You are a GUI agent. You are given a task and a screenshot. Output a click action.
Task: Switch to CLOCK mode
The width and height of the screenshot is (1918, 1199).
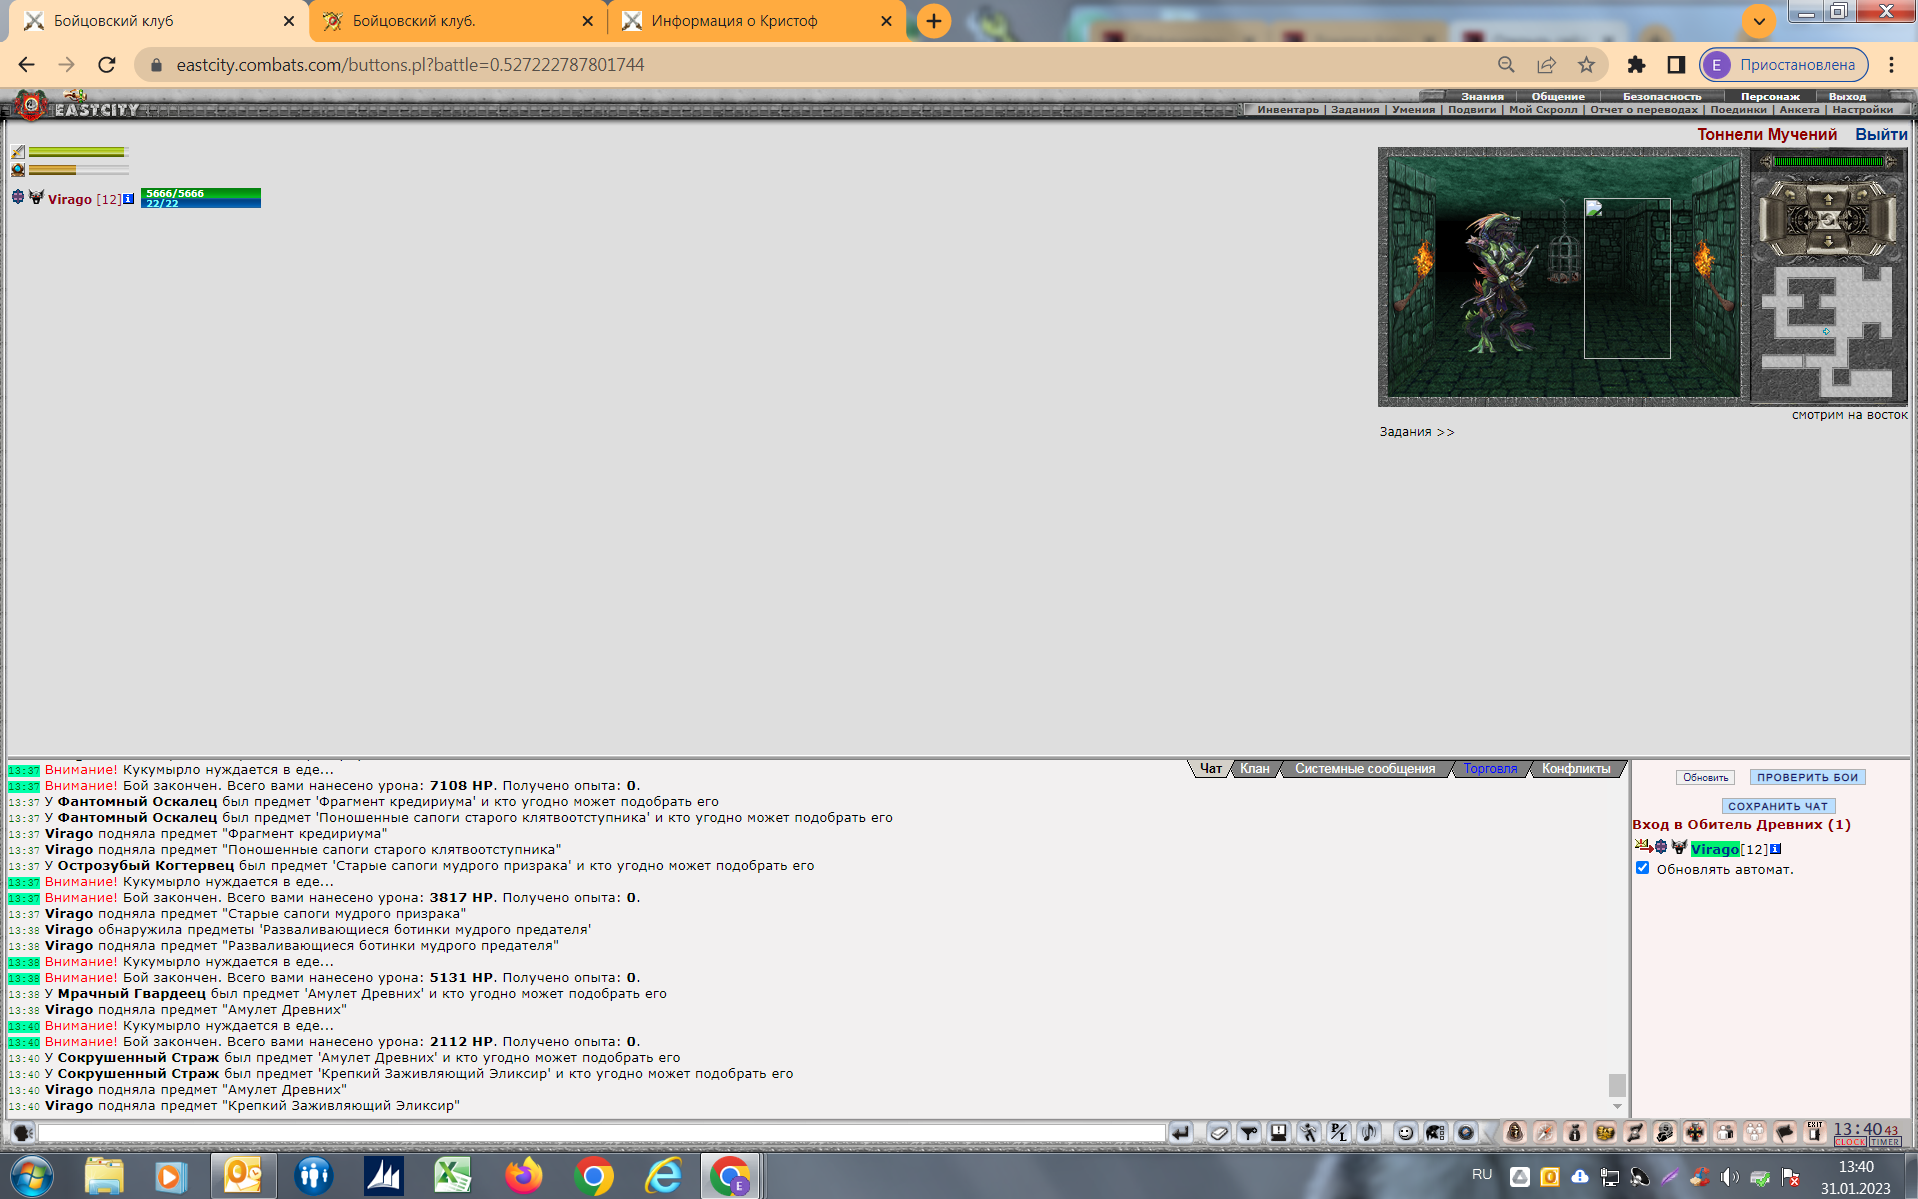coord(1850,1142)
